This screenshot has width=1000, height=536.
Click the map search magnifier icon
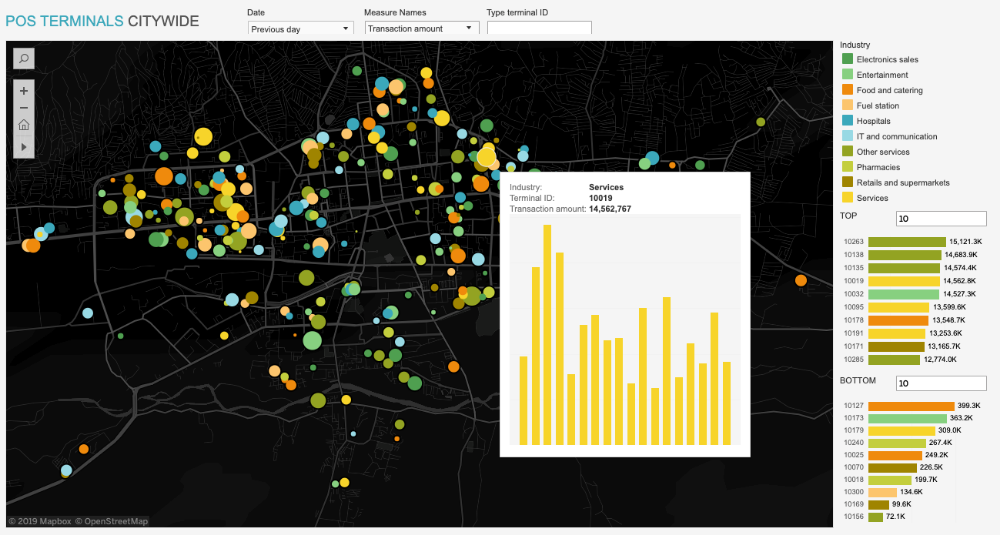(24, 59)
